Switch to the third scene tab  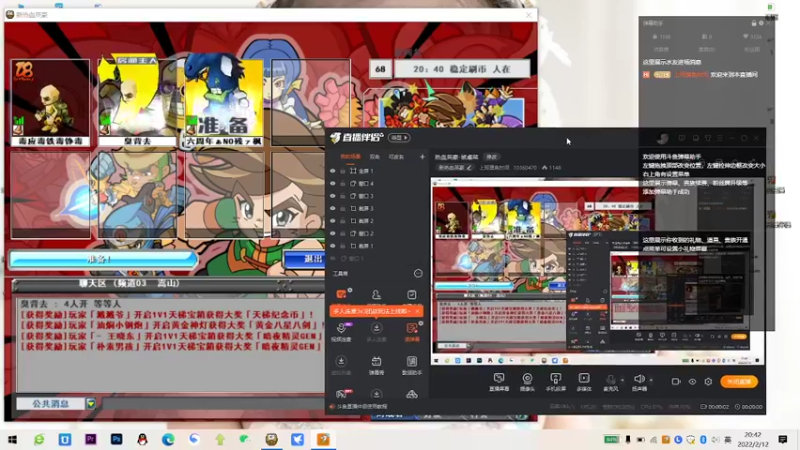[x=396, y=157]
